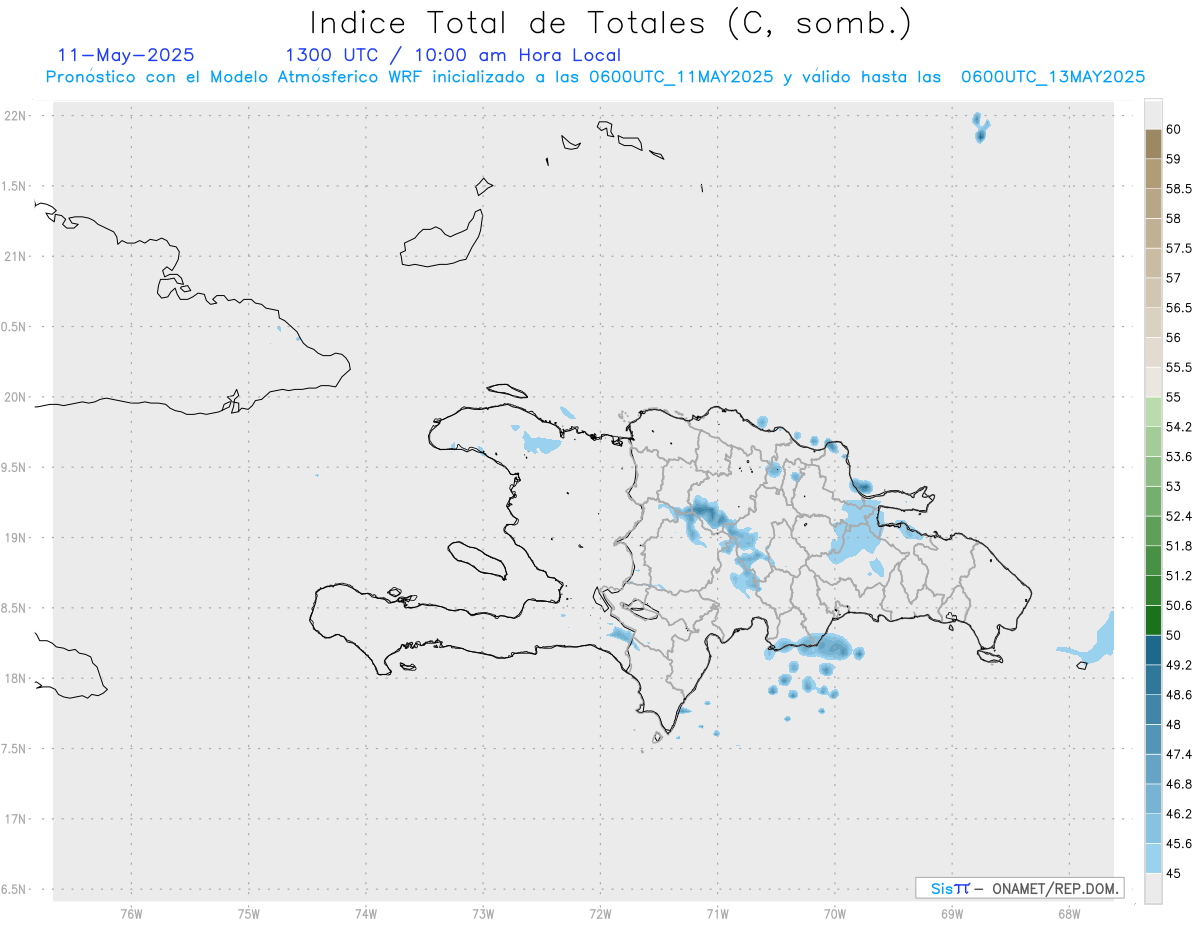Pick the light blue swatch between 45 and 45.6
Viewport: 1200px width, 927px height.
pyautogui.click(x=1153, y=858)
